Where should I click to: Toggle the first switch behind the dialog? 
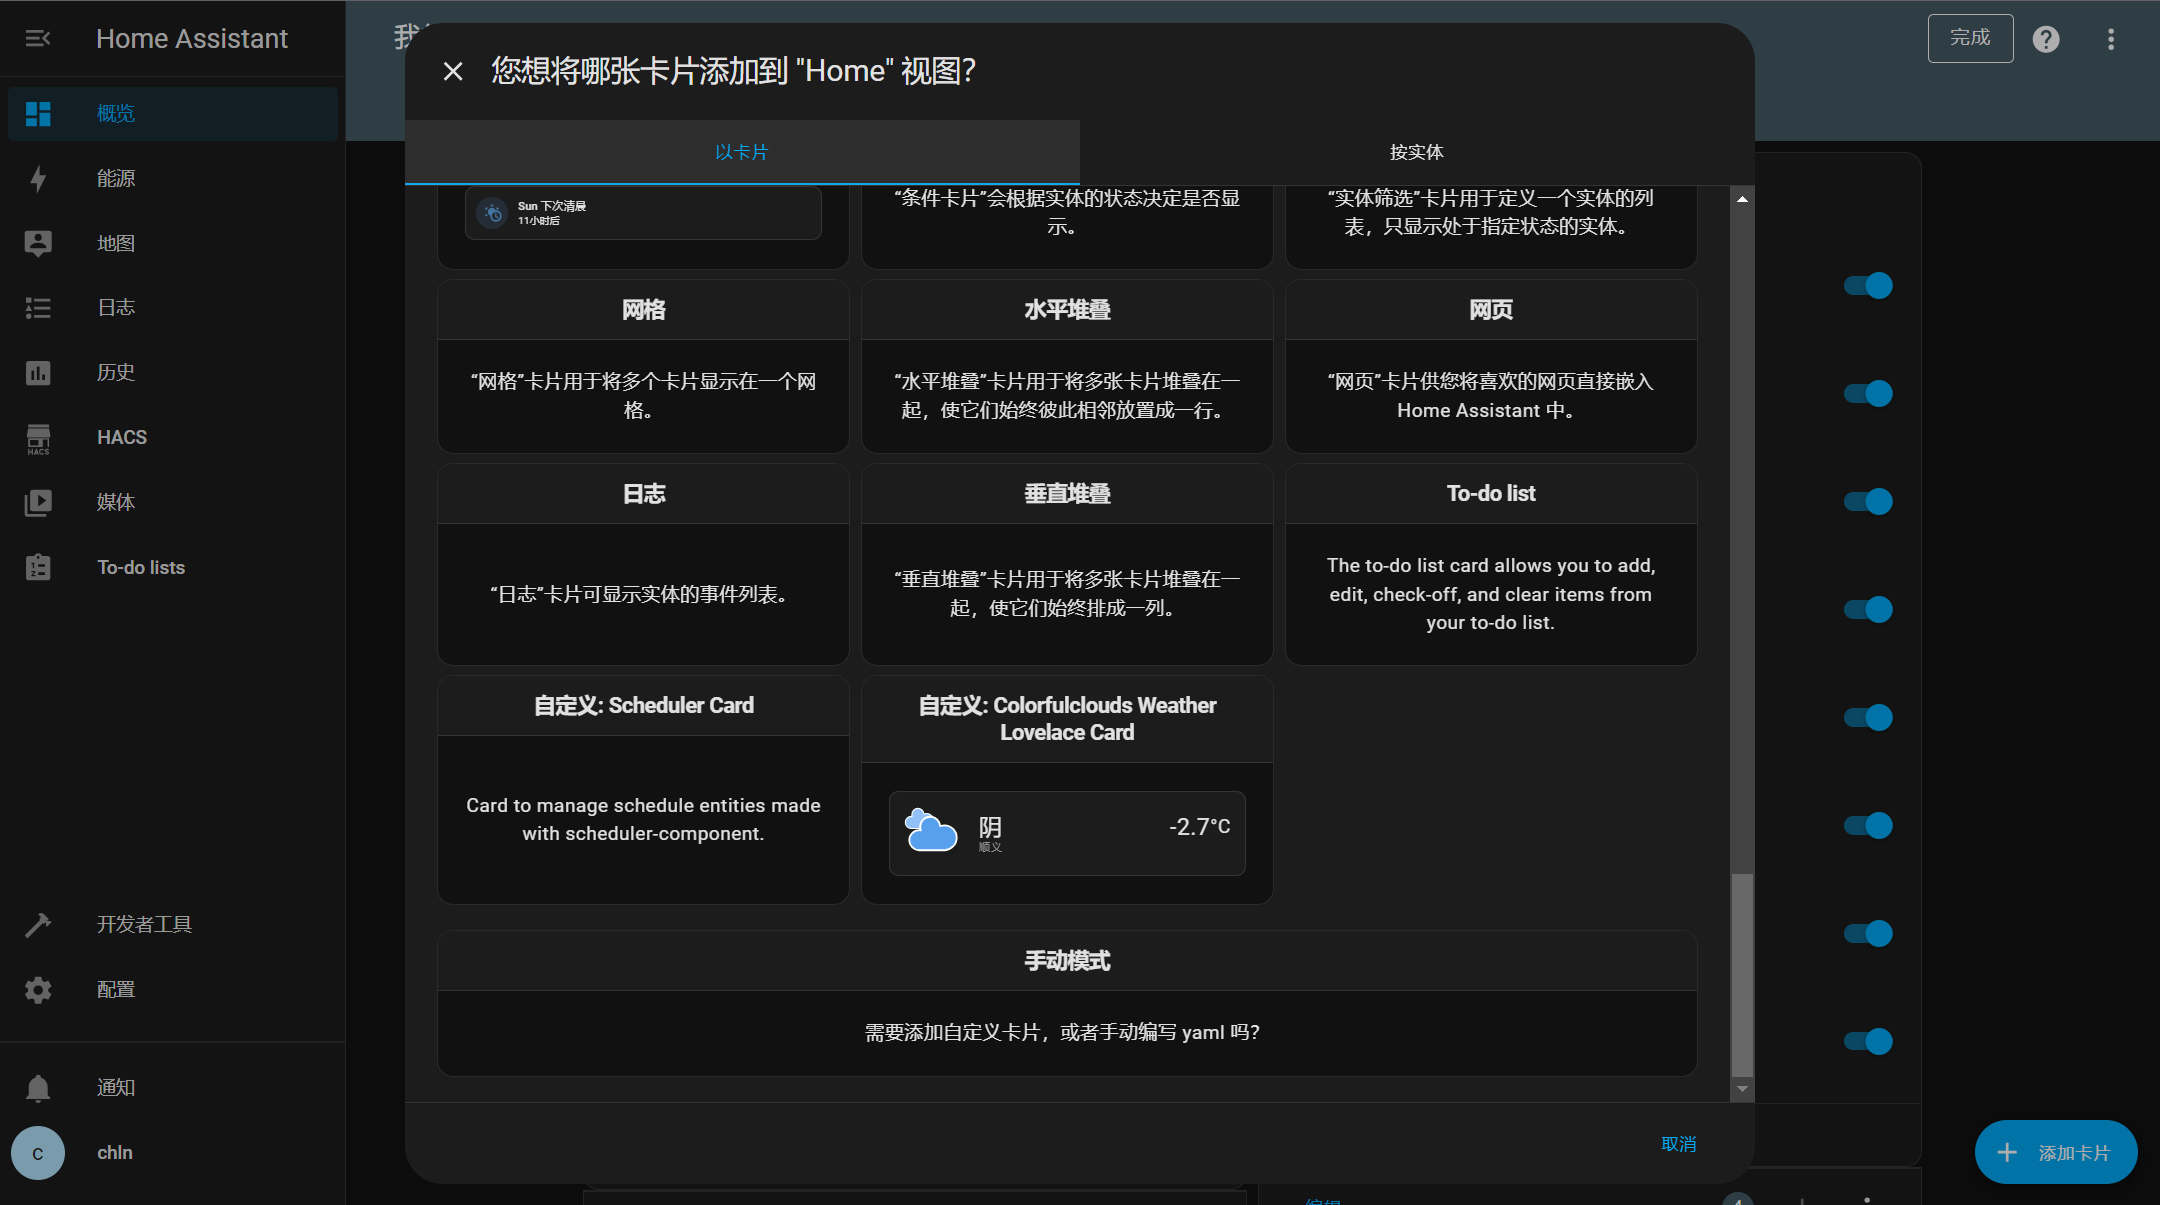point(1868,286)
